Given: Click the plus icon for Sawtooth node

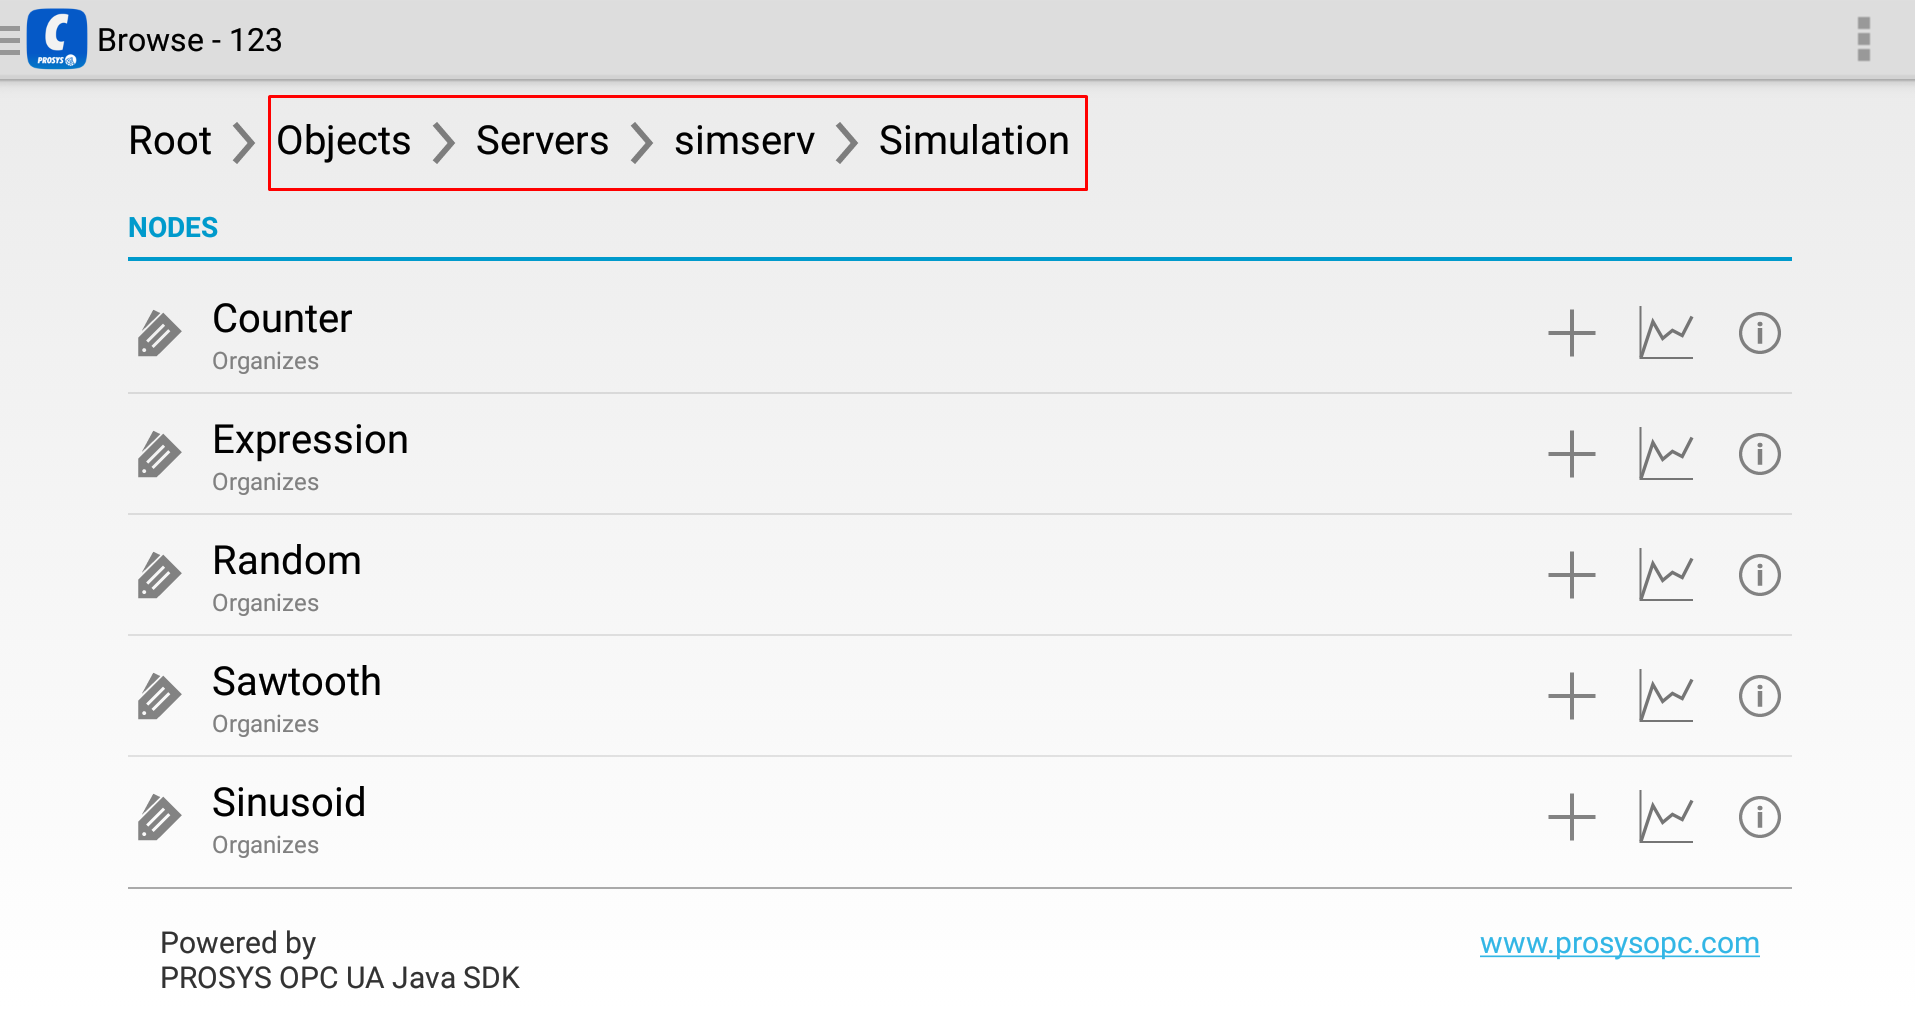Looking at the screenshot, I should tap(1571, 696).
